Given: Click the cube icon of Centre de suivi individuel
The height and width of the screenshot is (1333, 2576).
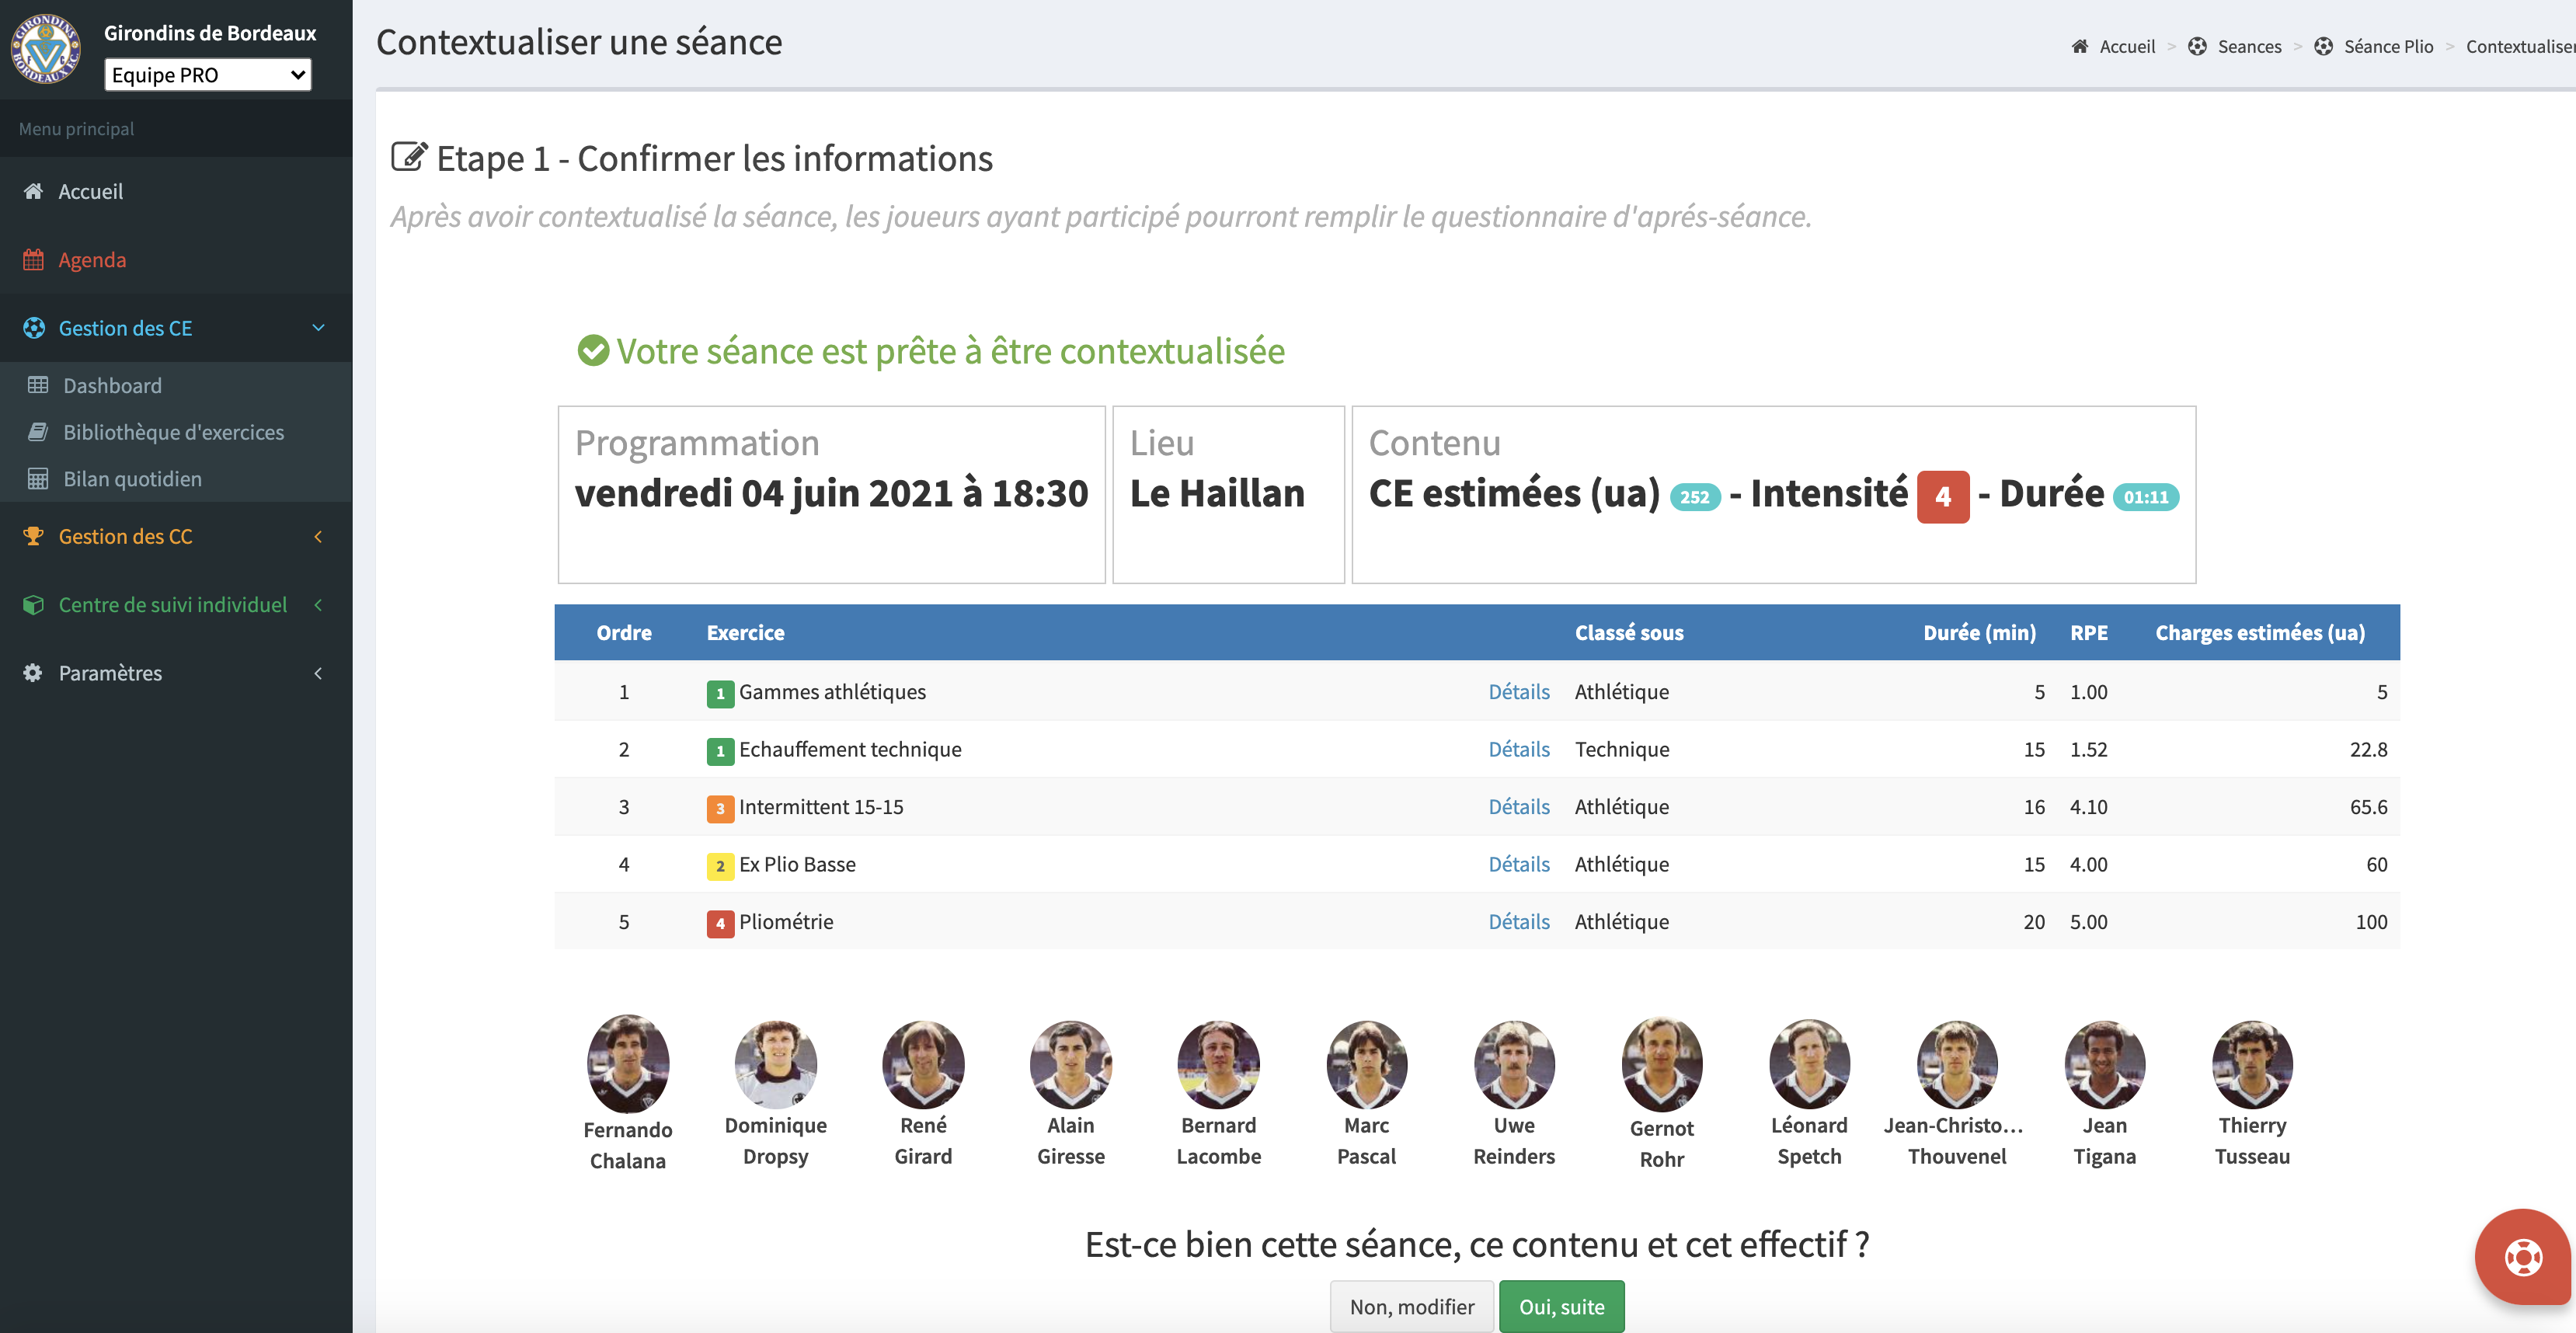Looking at the screenshot, I should [33, 605].
